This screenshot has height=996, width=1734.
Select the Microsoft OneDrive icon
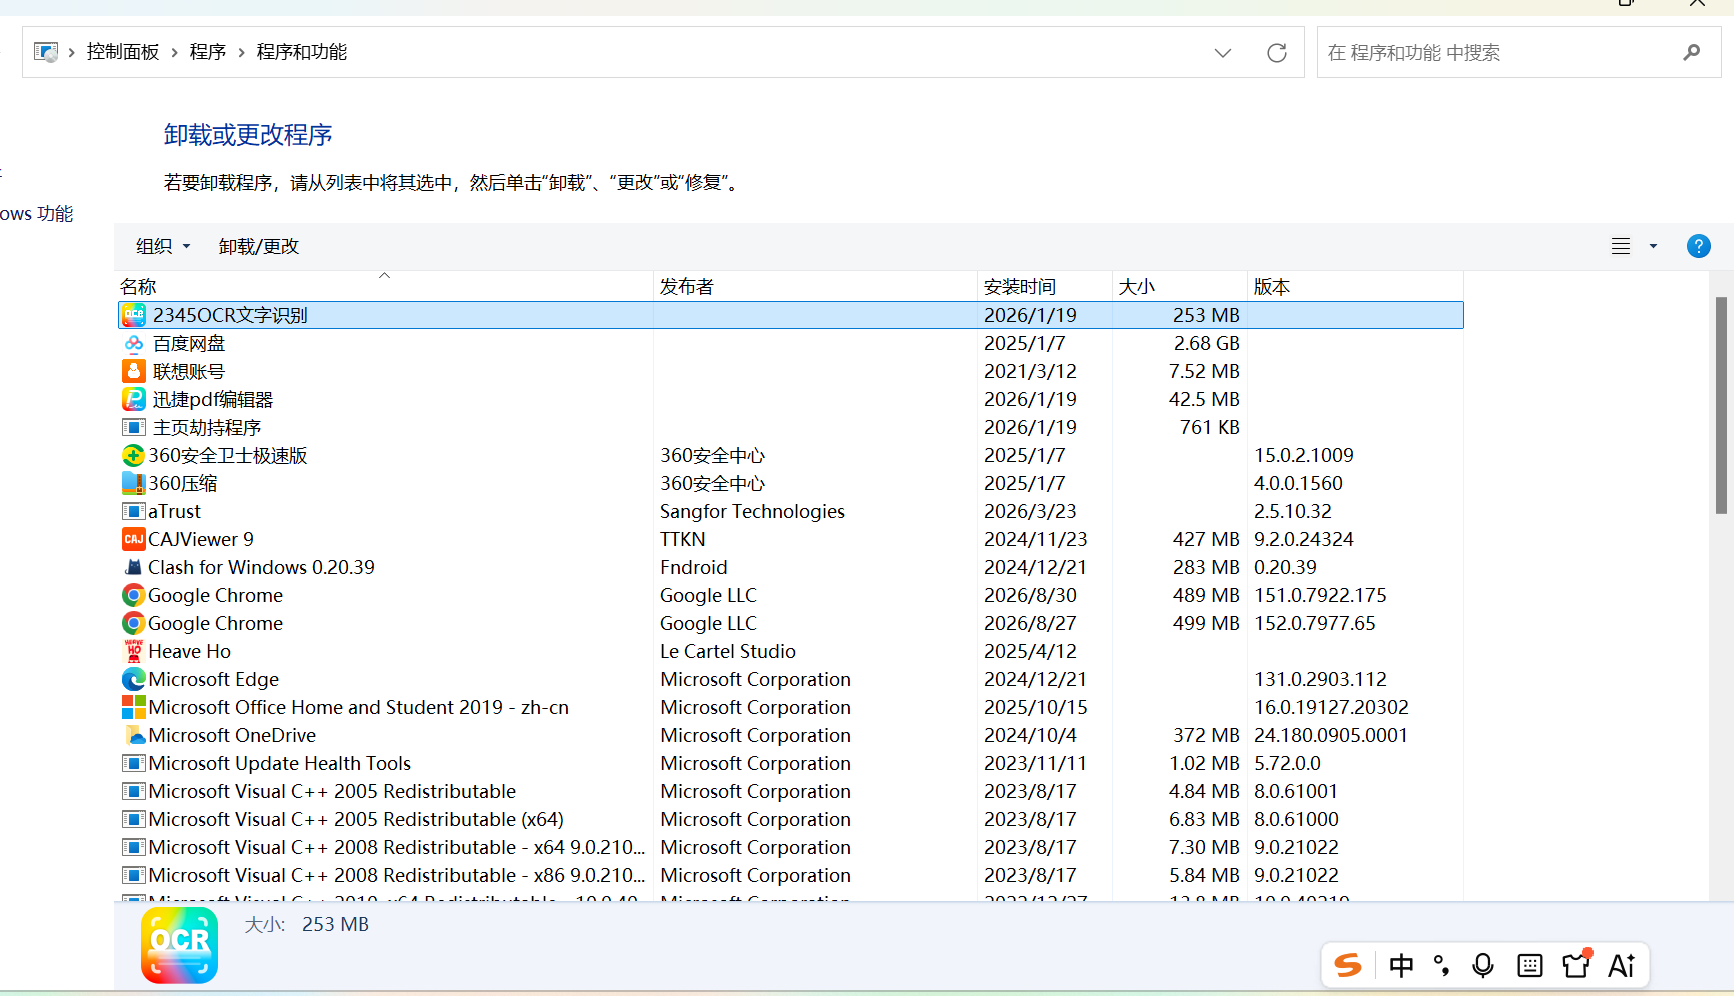(x=133, y=735)
